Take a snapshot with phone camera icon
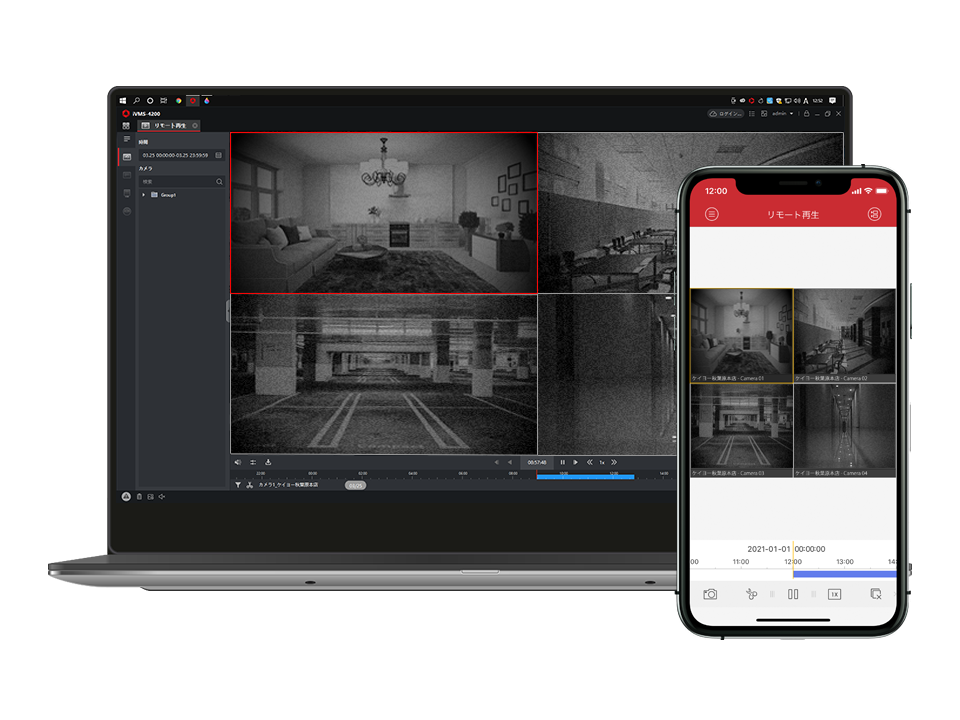960x720 pixels. point(710,594)
